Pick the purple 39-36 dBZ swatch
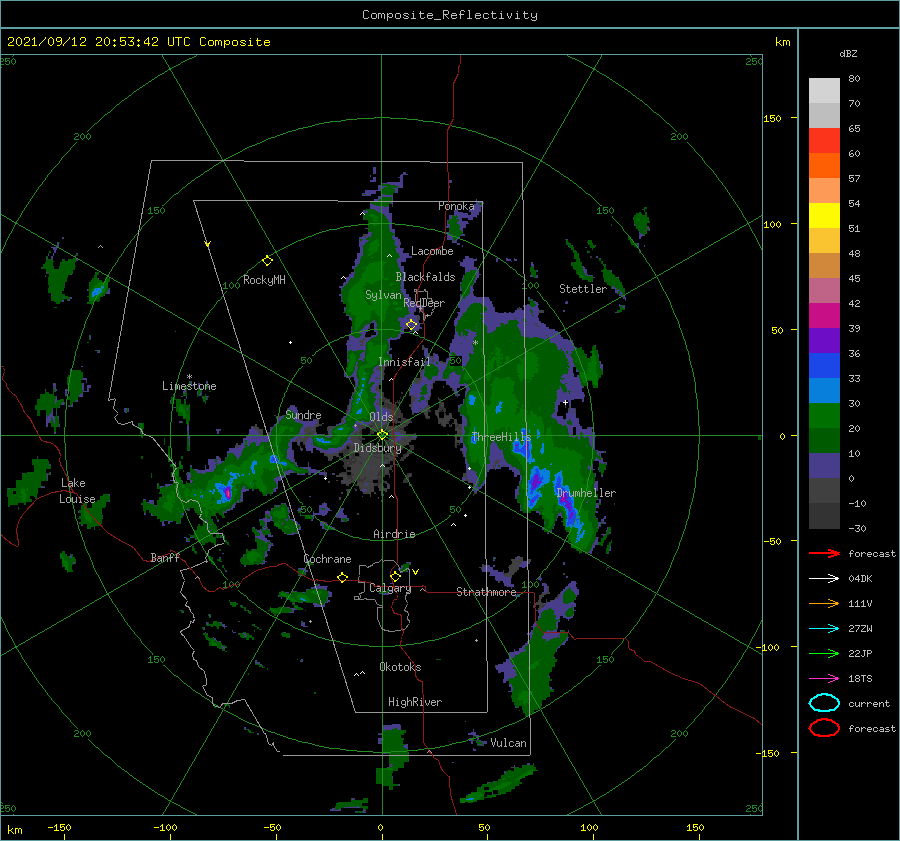Viewport: 900px width, 841px height. [824, 340]
